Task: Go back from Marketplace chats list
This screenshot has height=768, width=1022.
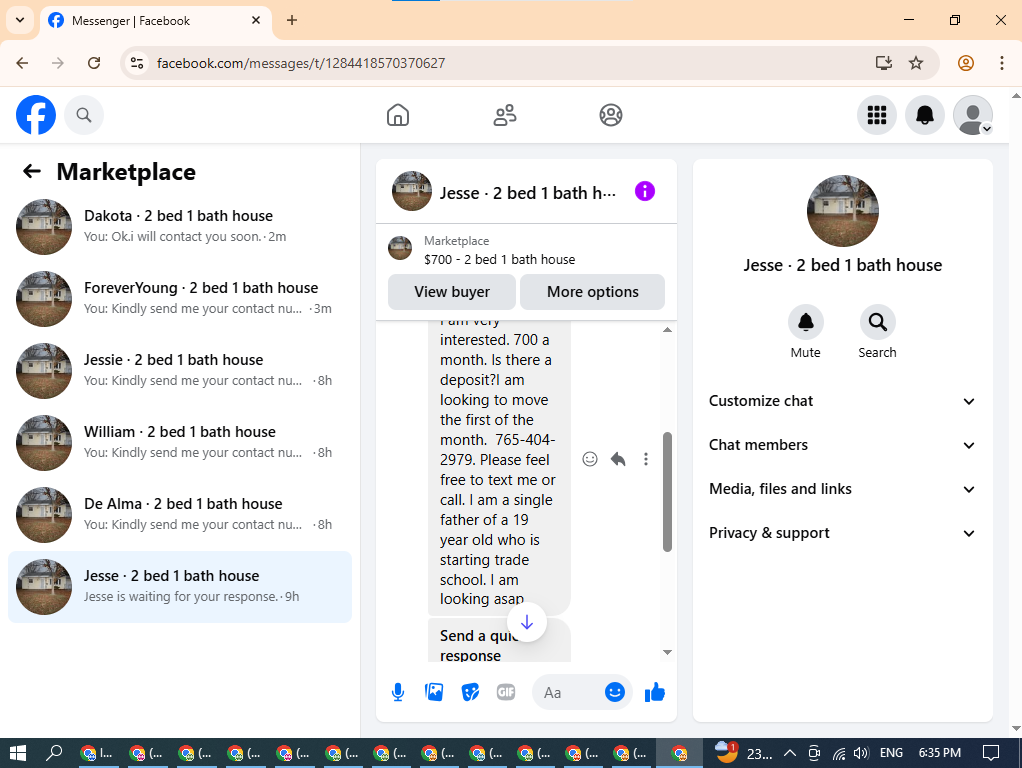Action: [31, 171]
